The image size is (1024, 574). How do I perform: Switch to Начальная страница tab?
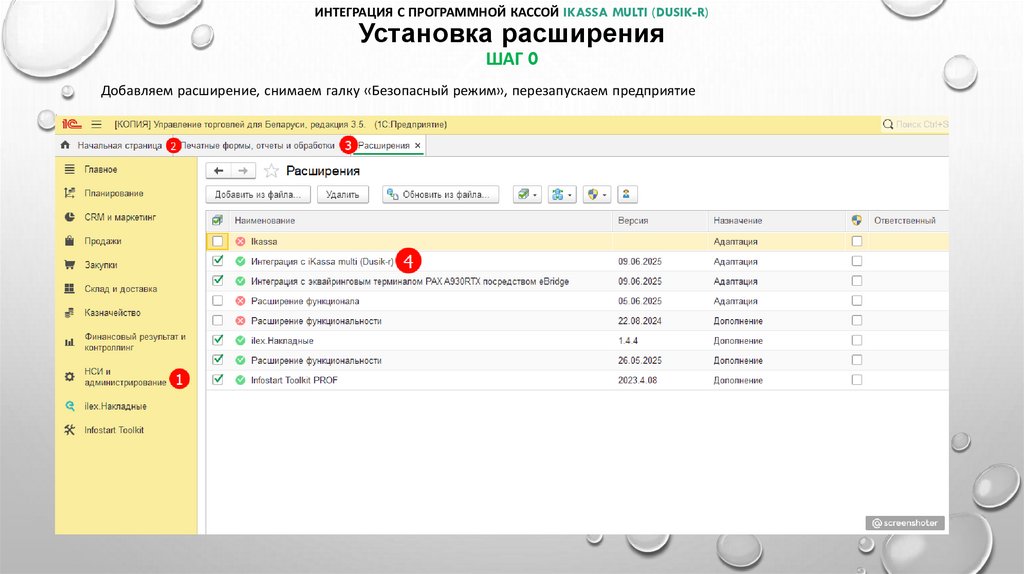(x=120, y=146)
